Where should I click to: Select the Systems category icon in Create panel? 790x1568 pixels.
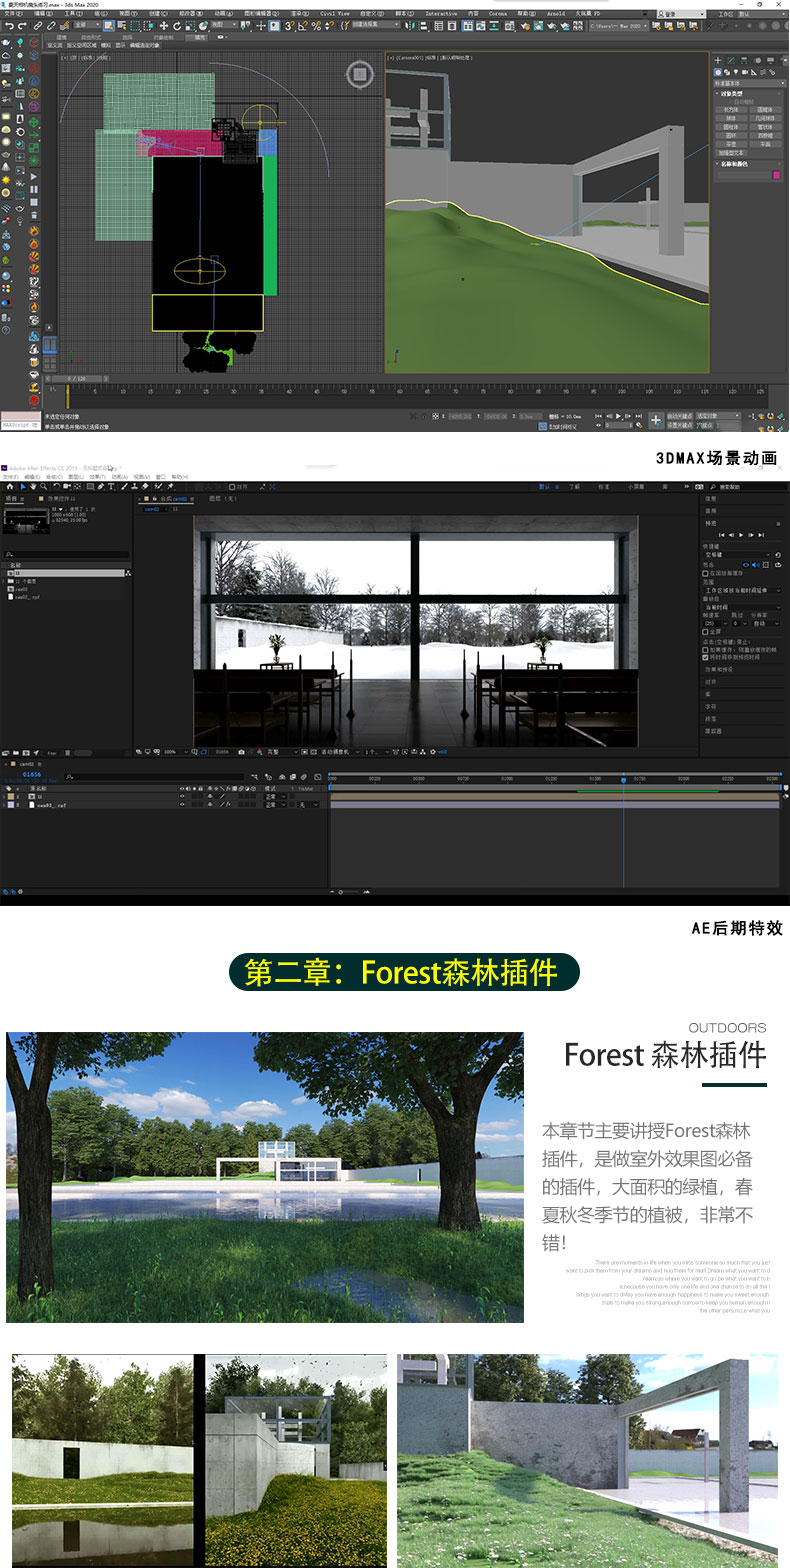(x=772, y=72)
